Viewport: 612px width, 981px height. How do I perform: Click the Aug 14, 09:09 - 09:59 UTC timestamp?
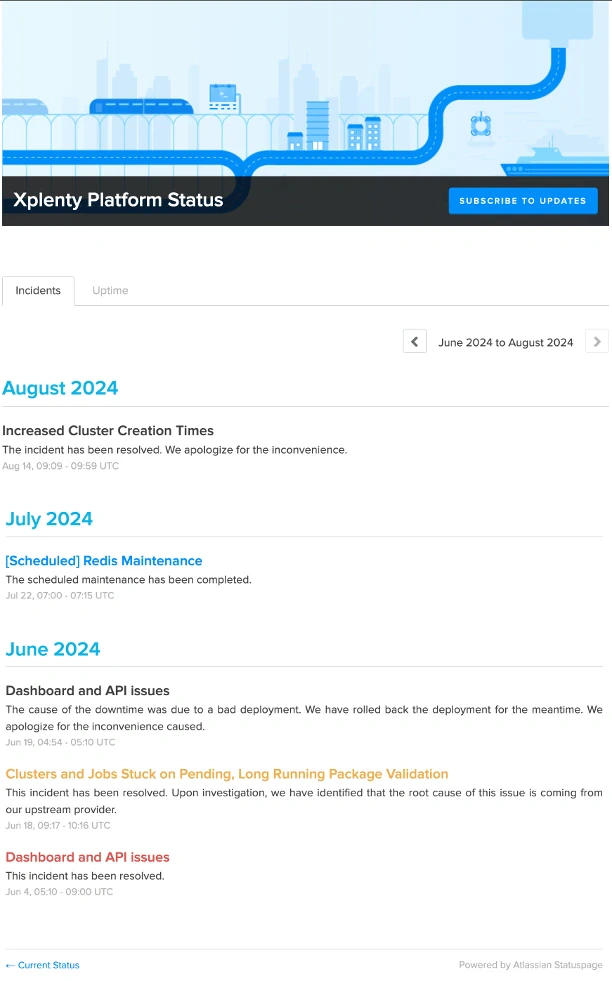60,466
